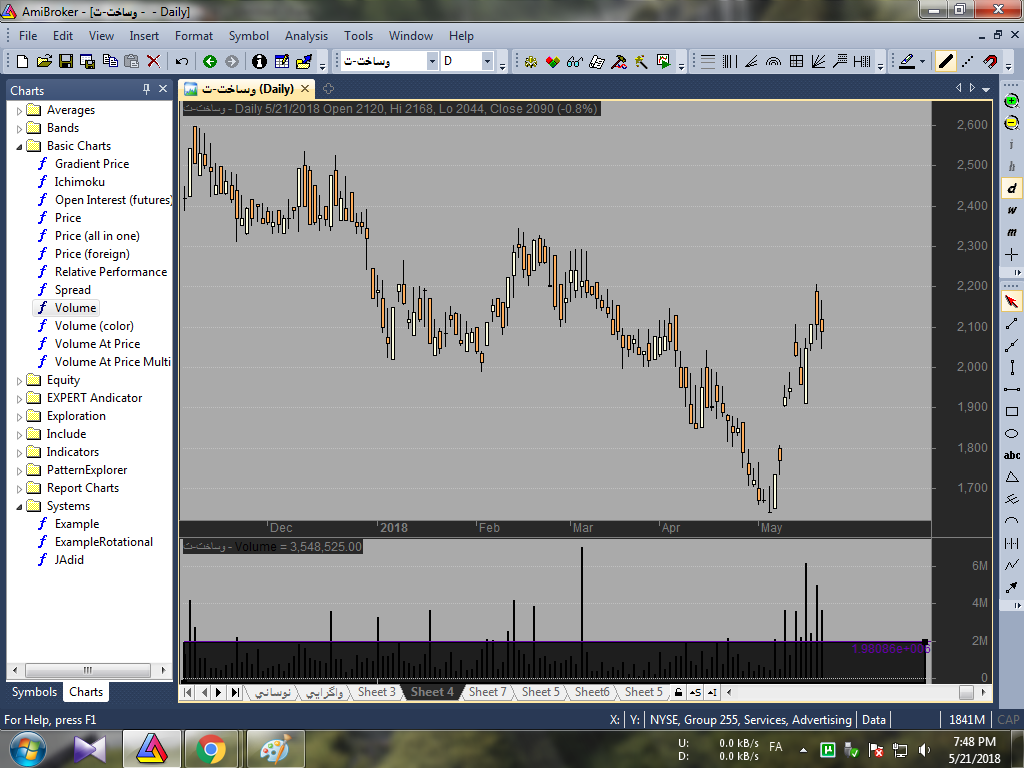Select the horizontal lines study icon
1024x768 pixels.
(708, 61)
